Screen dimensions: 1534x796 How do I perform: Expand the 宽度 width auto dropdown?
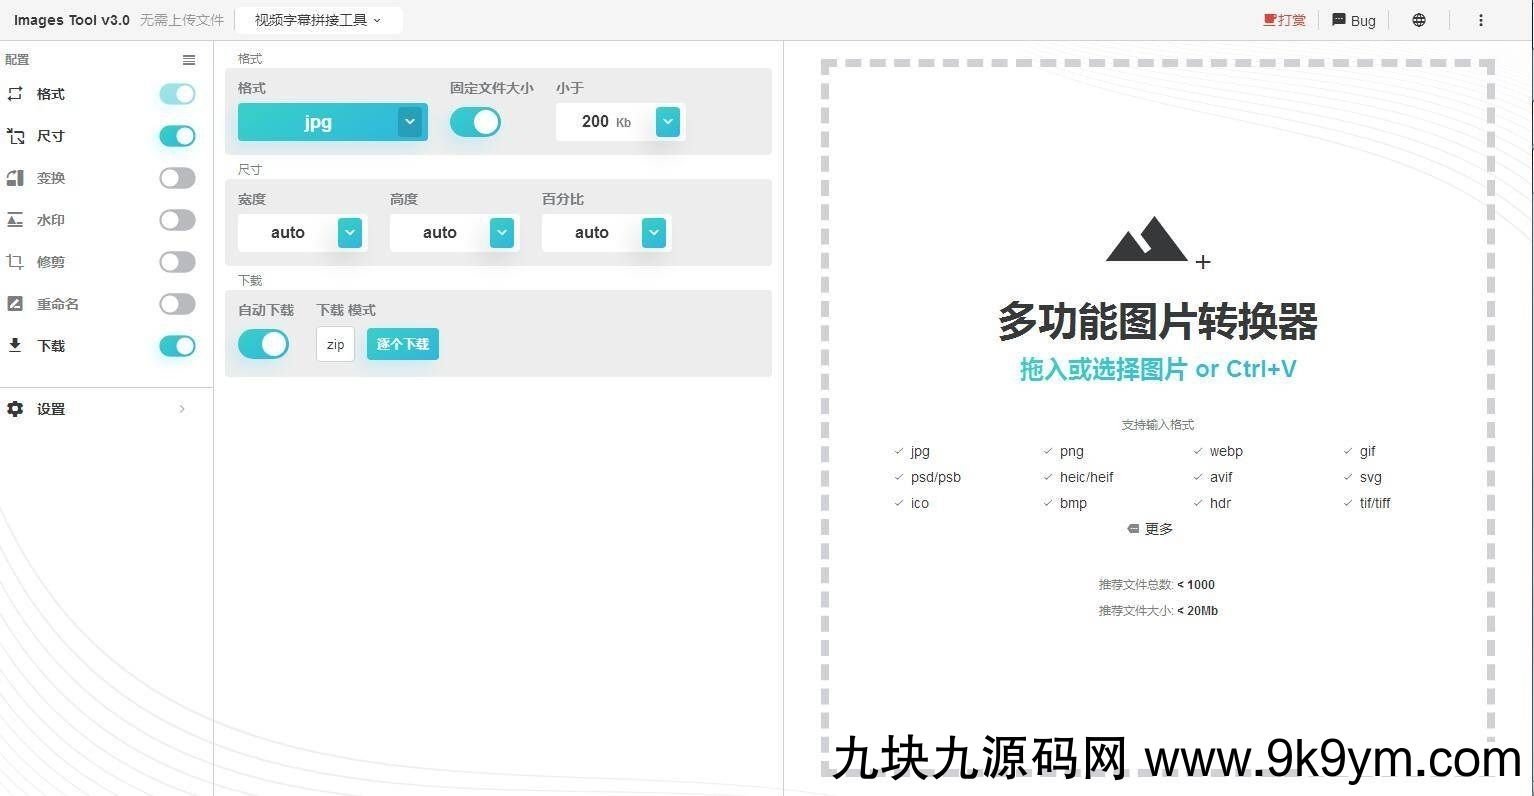pos(349,233)
